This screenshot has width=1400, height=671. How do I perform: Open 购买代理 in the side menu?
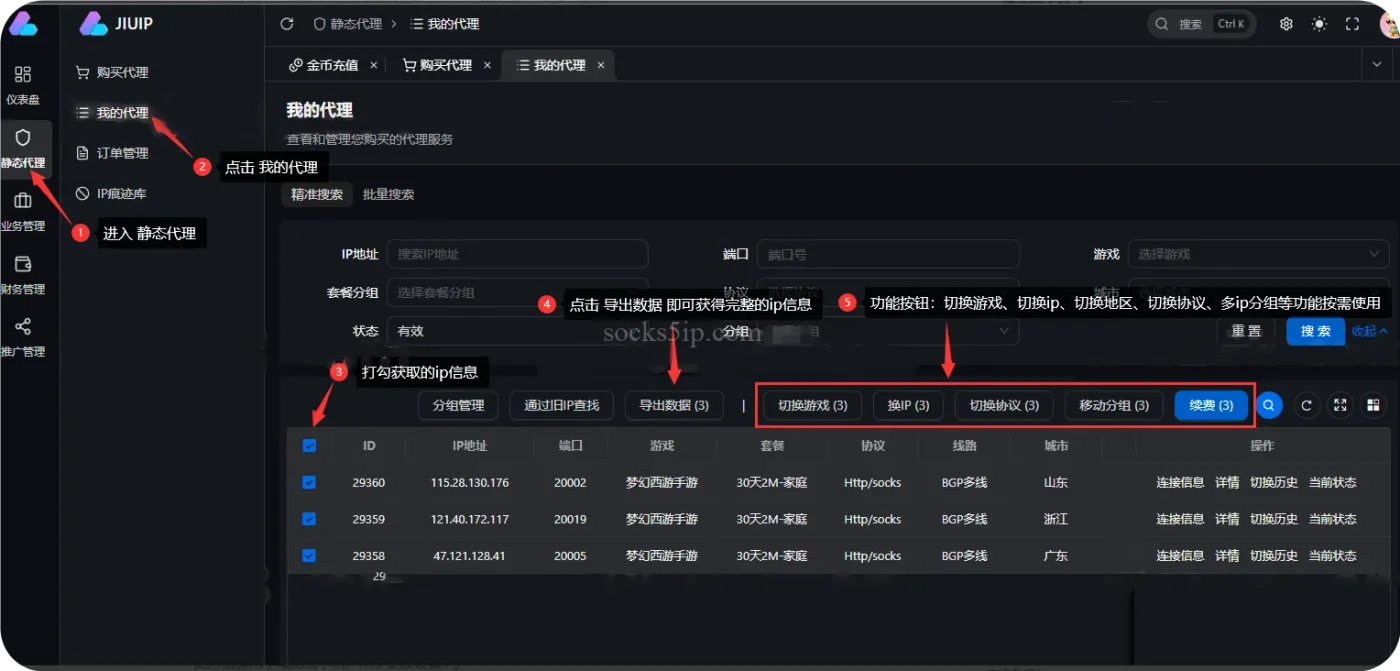point(112,72)
